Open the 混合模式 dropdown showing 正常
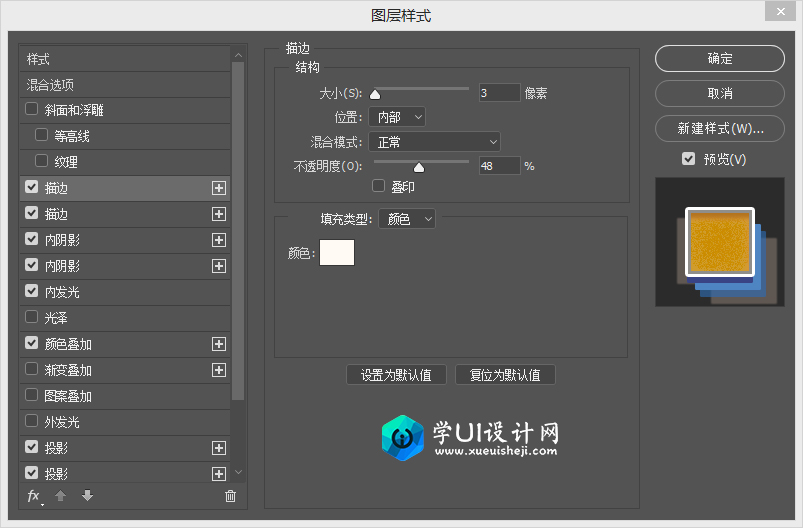Viewport: 803px width, 528px height. click(x=434, y=142)
